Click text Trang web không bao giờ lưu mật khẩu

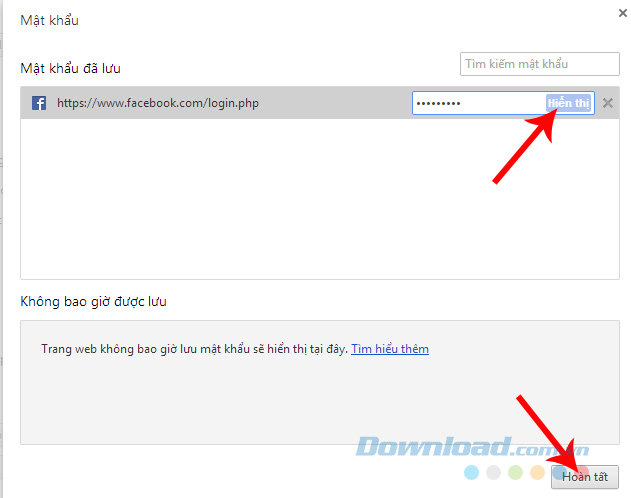[x=145, y=349]
